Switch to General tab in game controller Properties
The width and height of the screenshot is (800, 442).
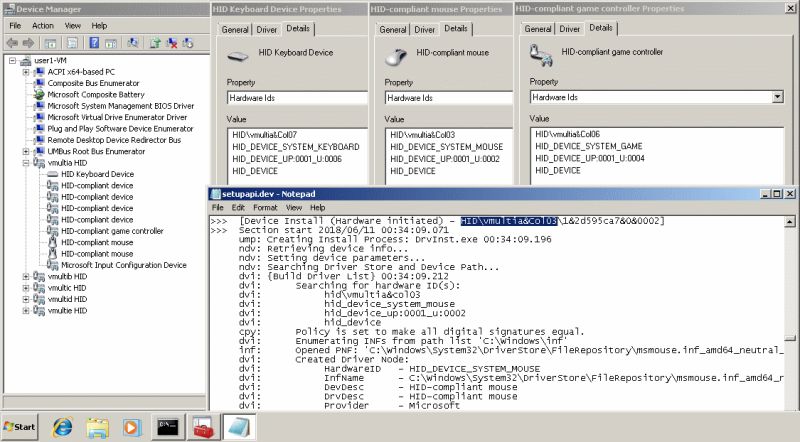click(x=538, y=29)
